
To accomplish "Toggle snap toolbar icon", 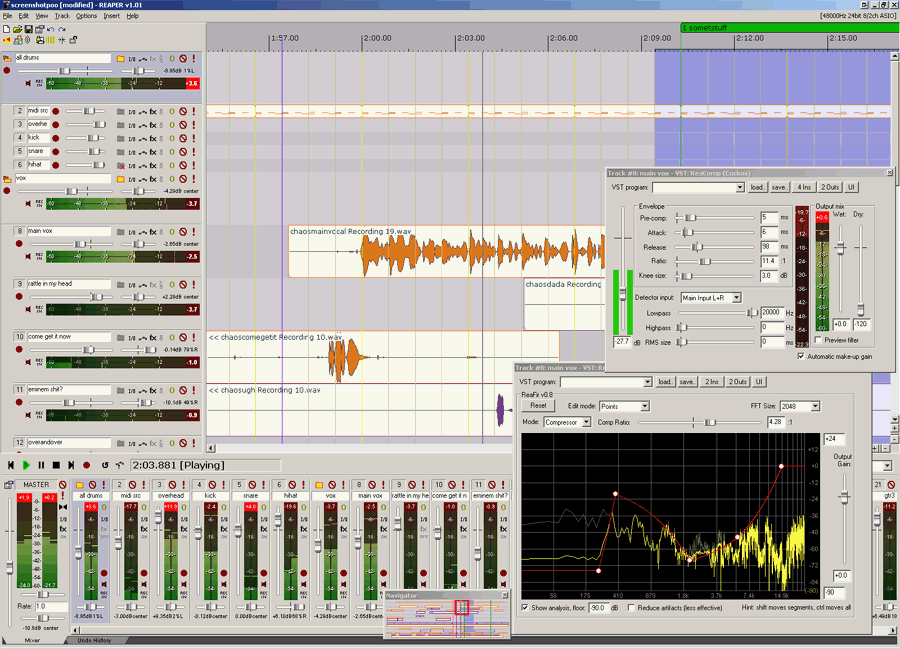I will (62, 40).
